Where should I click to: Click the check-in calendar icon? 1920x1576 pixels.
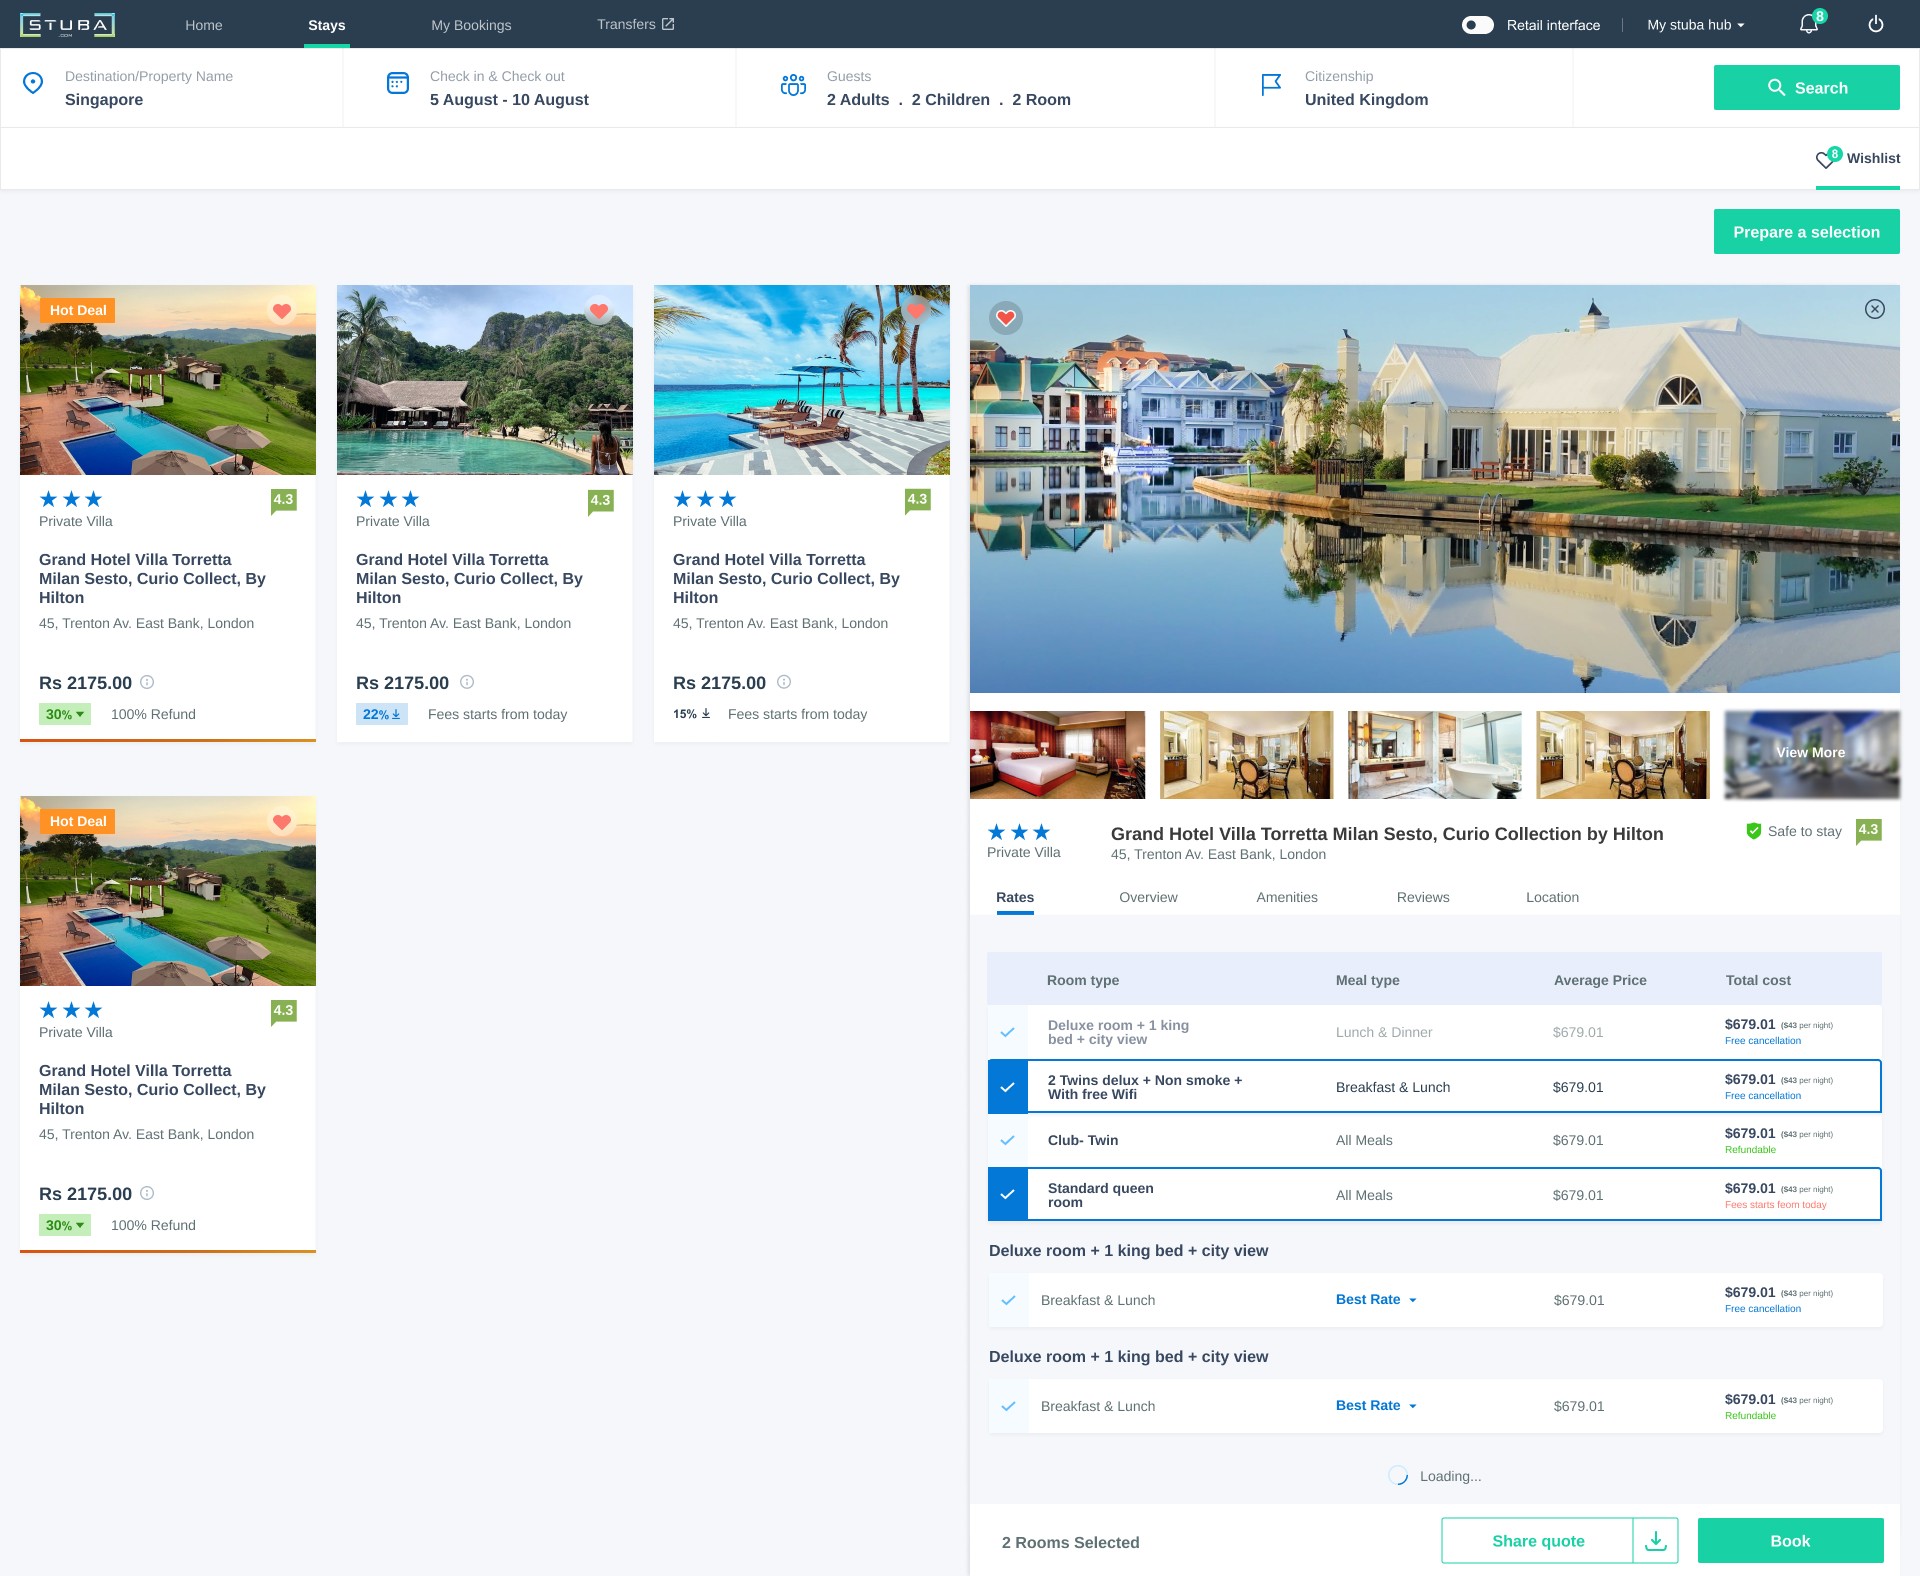point(398,84)
